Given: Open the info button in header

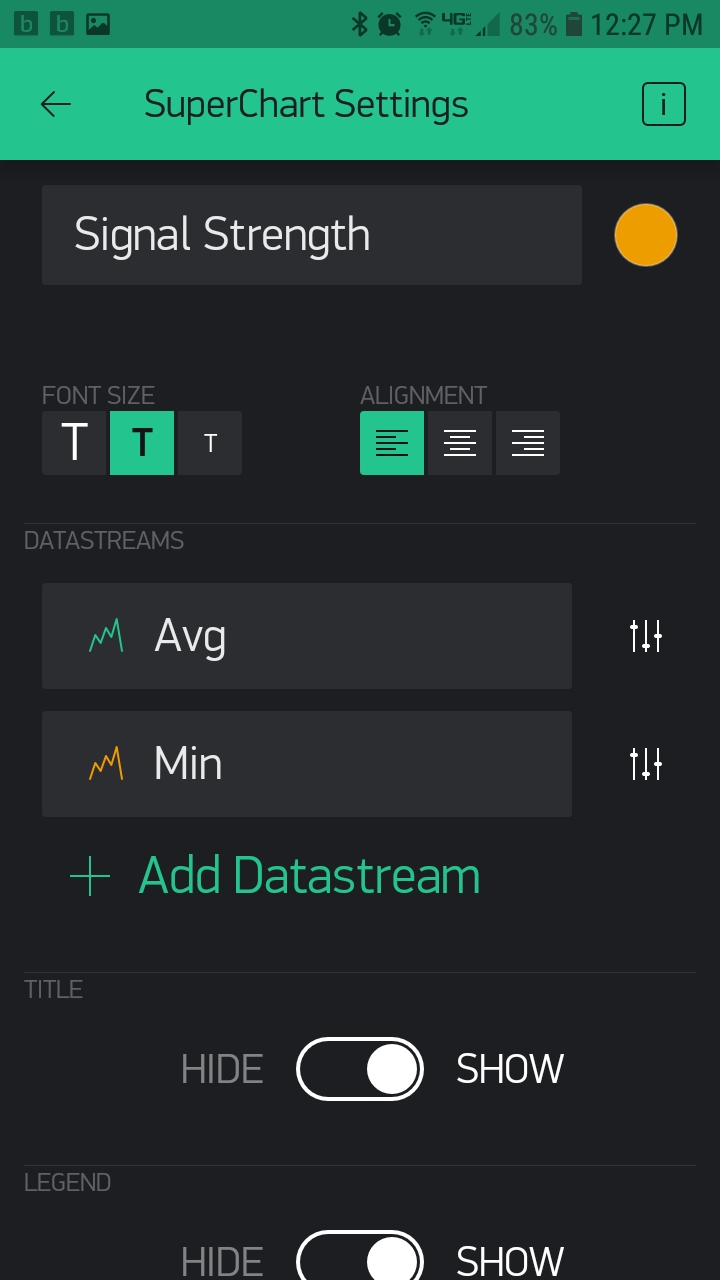Looking at the screenshot, I should pyautogui.click(x=664, y=104).
